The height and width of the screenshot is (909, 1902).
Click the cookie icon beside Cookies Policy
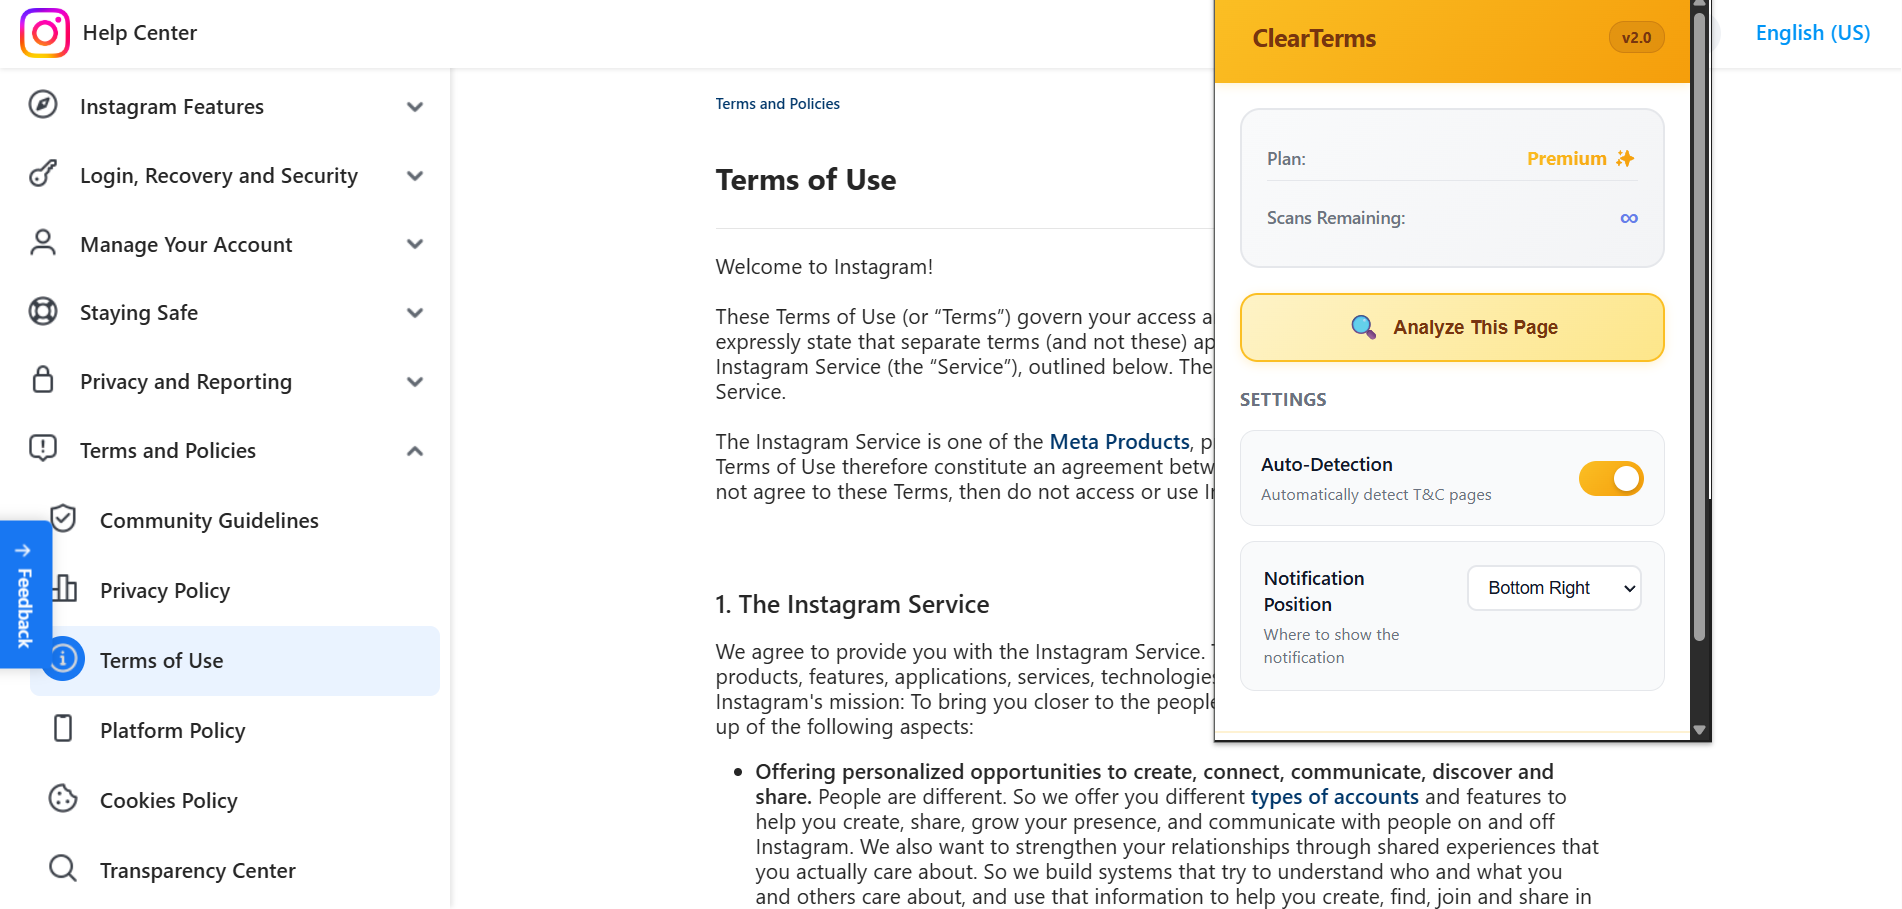pyautogui.click(x=63, y=798)
